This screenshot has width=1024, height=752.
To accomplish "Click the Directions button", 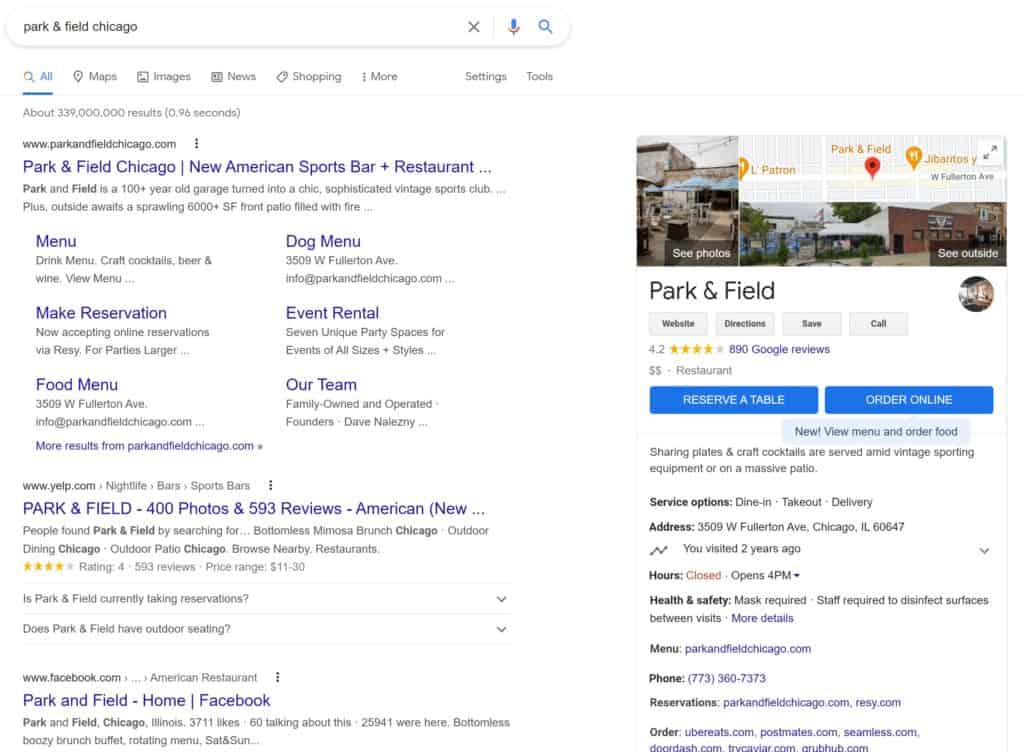I will [745, 324].
